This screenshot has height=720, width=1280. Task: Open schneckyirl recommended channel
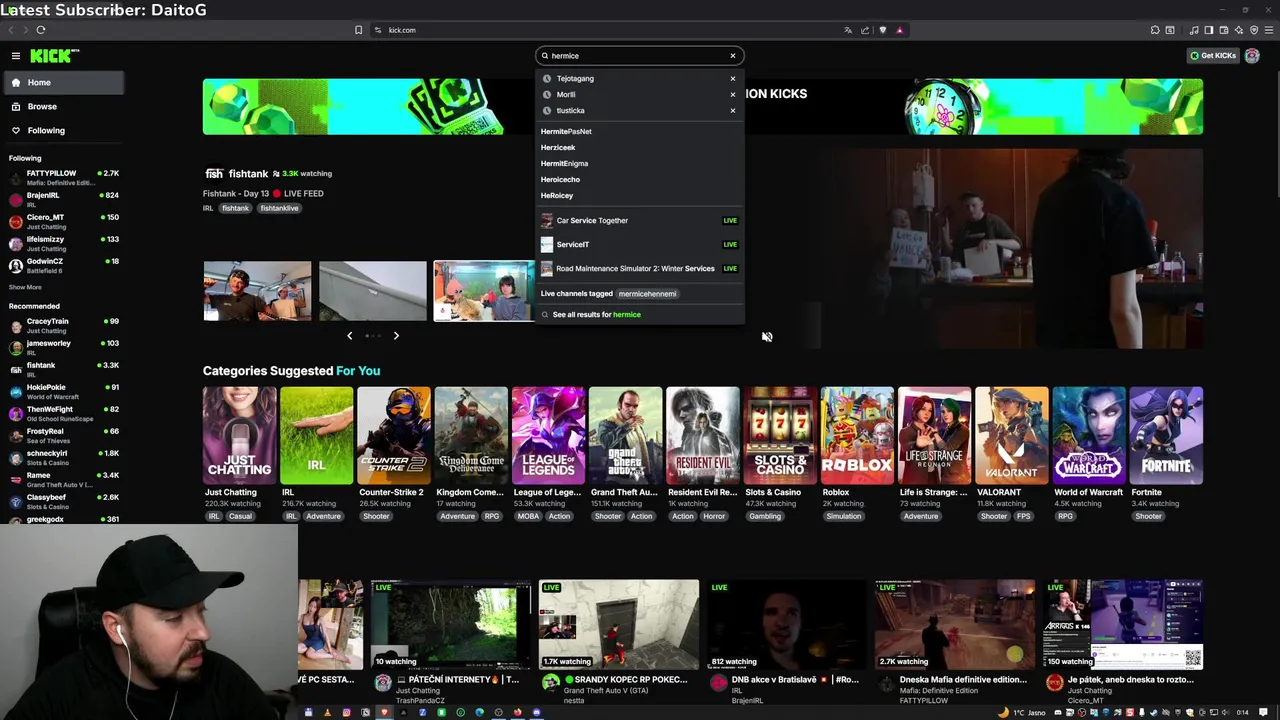point(63,458)
